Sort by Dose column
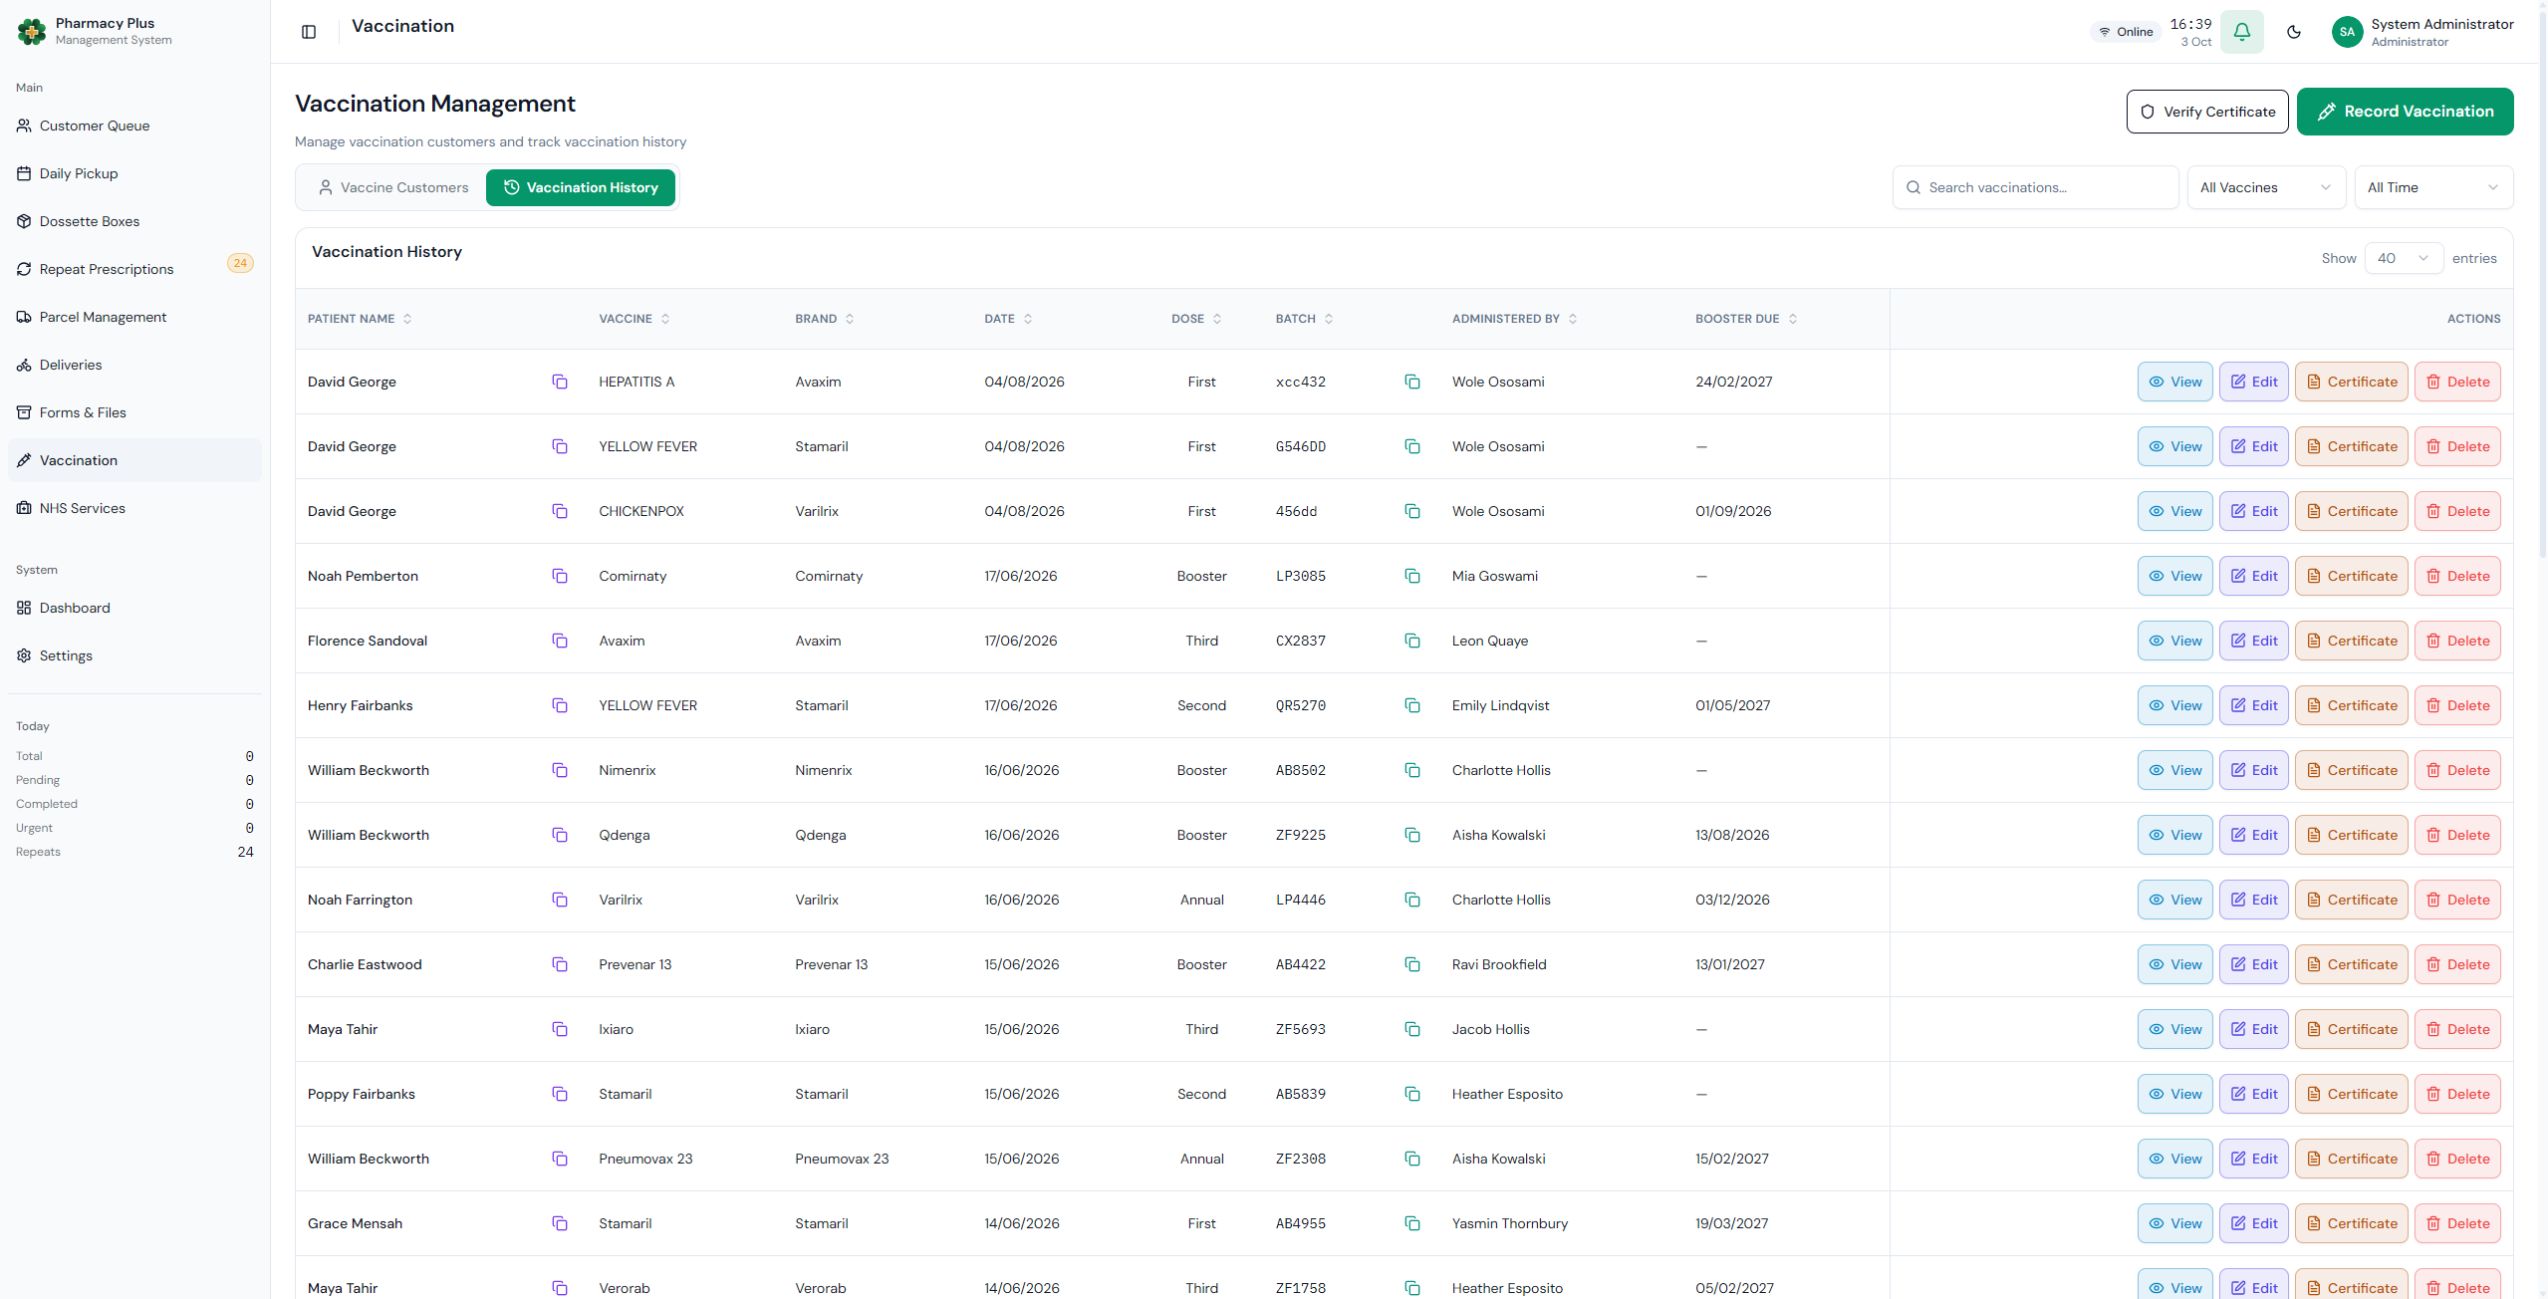The height and width of the screenshot is (1299, 2548). click(x=1196, y=319)
